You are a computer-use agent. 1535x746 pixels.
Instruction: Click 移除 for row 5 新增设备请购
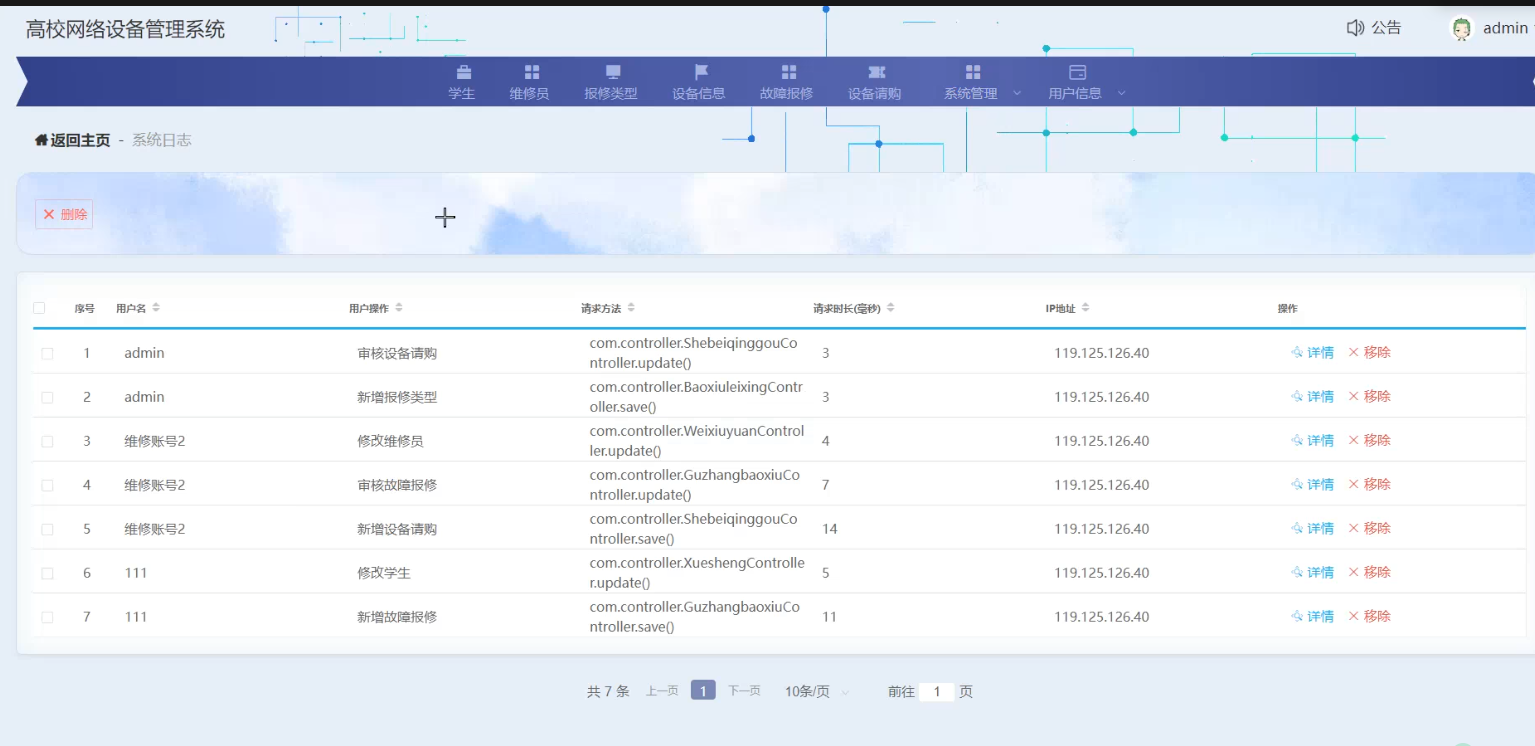[1369, 528]
